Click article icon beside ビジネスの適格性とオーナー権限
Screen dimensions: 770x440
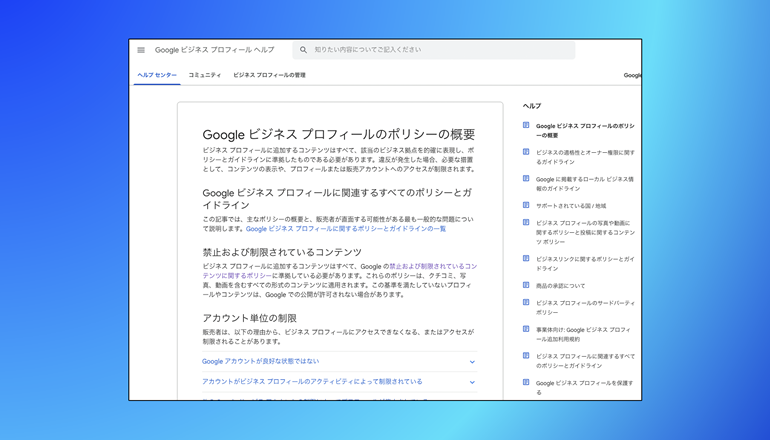pos(526,152)
